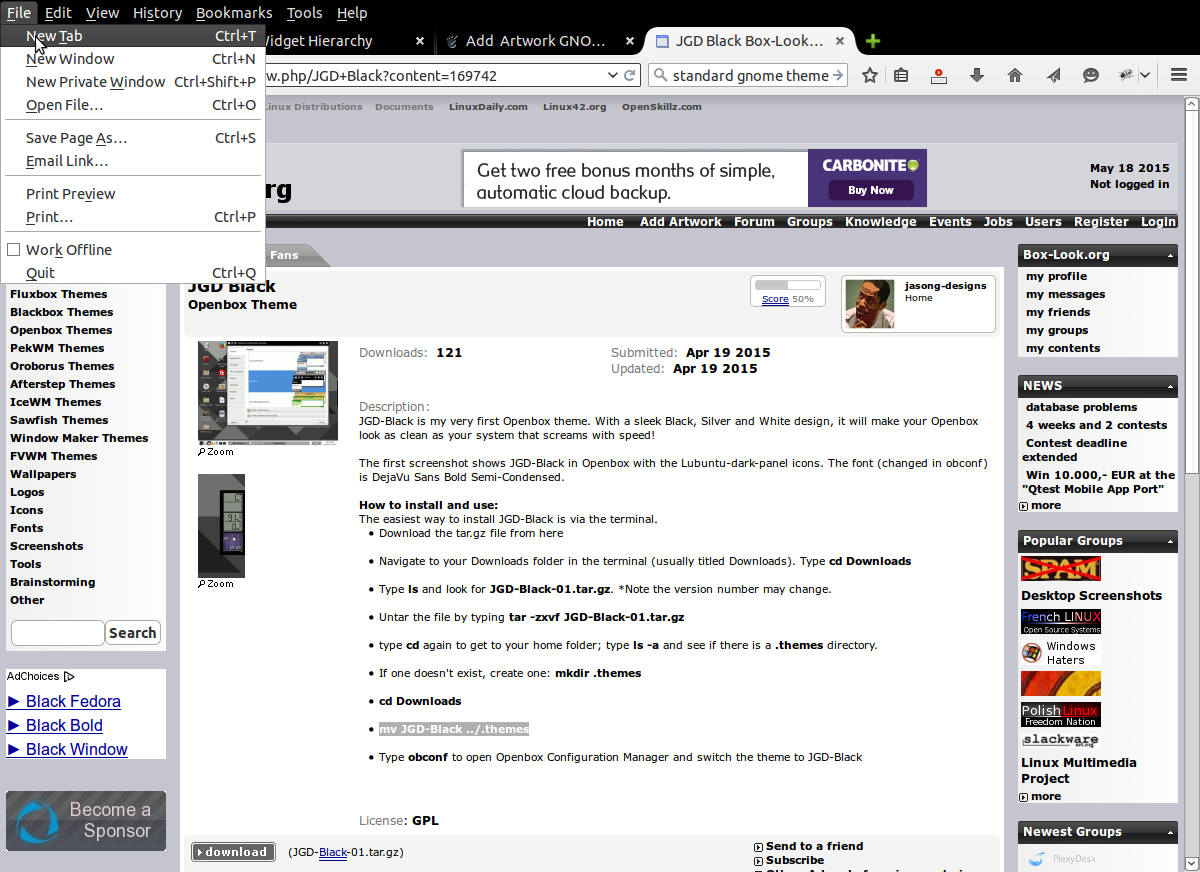Open the Bookmarks menu in menu bar

click(234, 13)
